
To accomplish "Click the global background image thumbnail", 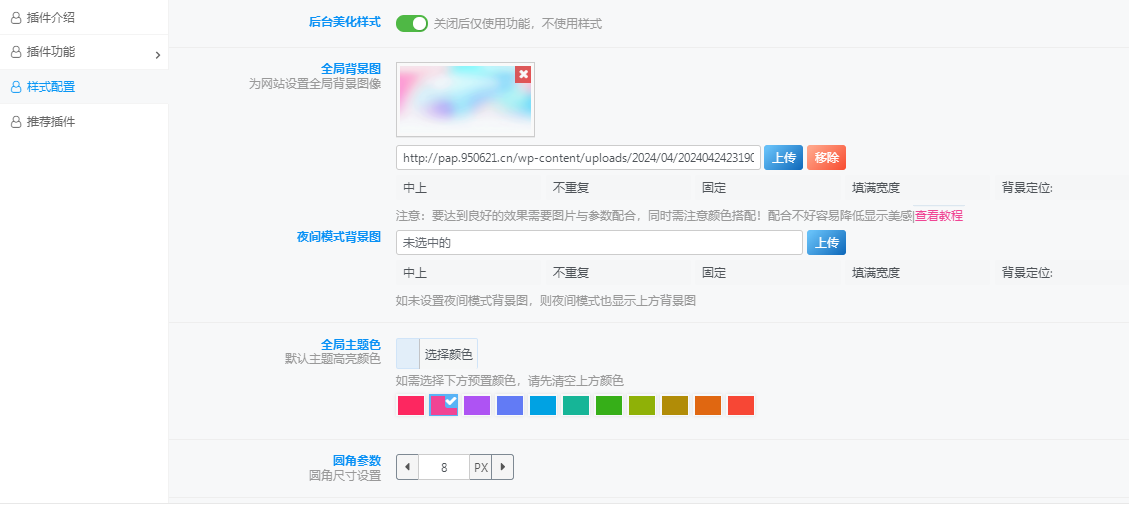I will coord(465,99).
